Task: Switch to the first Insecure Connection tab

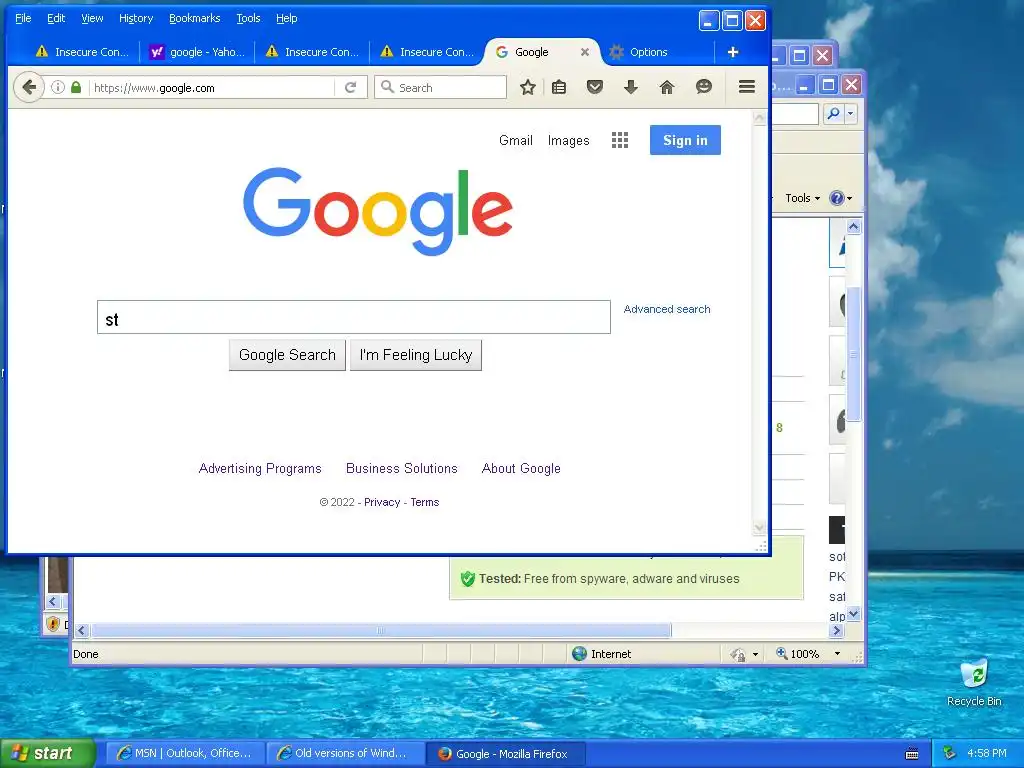Action: 82,52
